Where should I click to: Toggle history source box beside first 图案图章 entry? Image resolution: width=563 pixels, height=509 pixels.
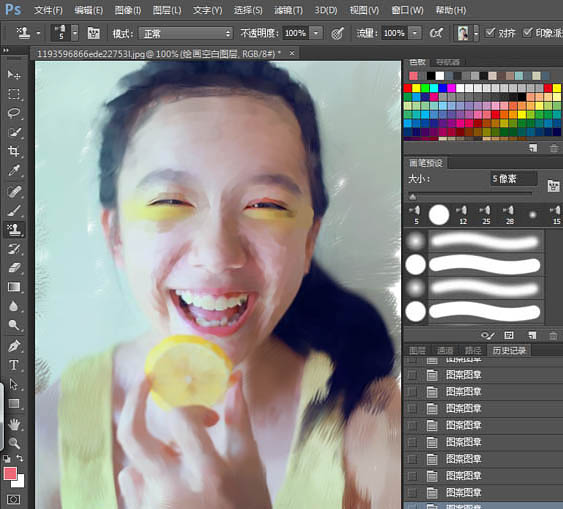pyautogui.click(x=412, y=375)
